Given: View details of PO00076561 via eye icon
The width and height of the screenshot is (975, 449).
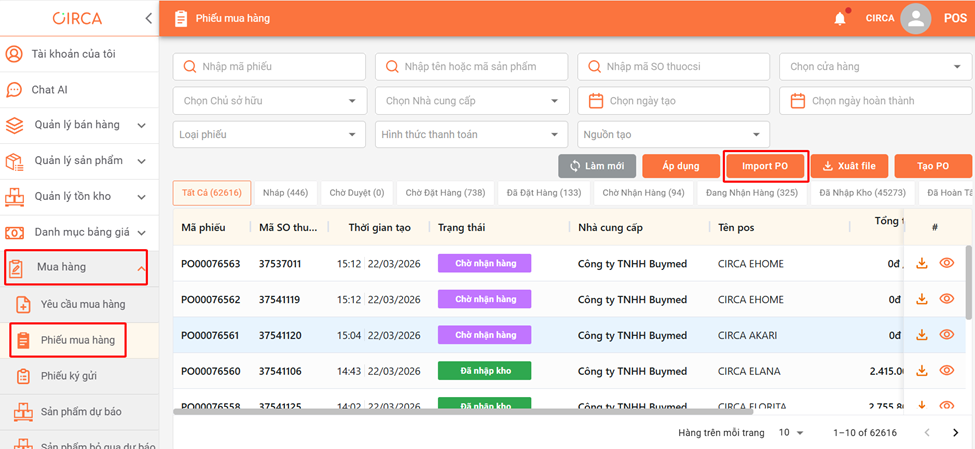Looking at the screenshot, I should 946,335.
